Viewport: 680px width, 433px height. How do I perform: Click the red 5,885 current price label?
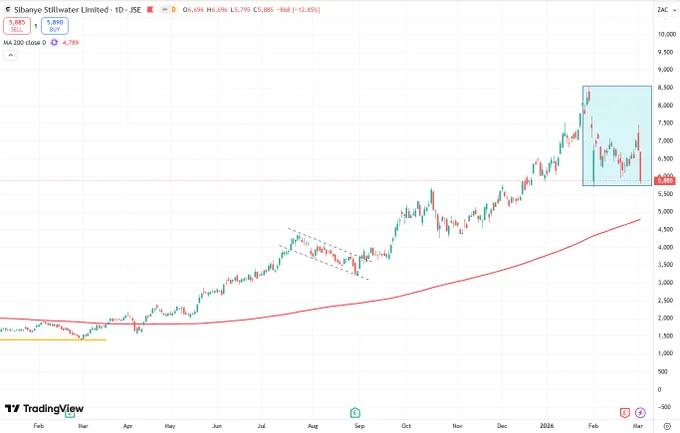pos(666,180)
